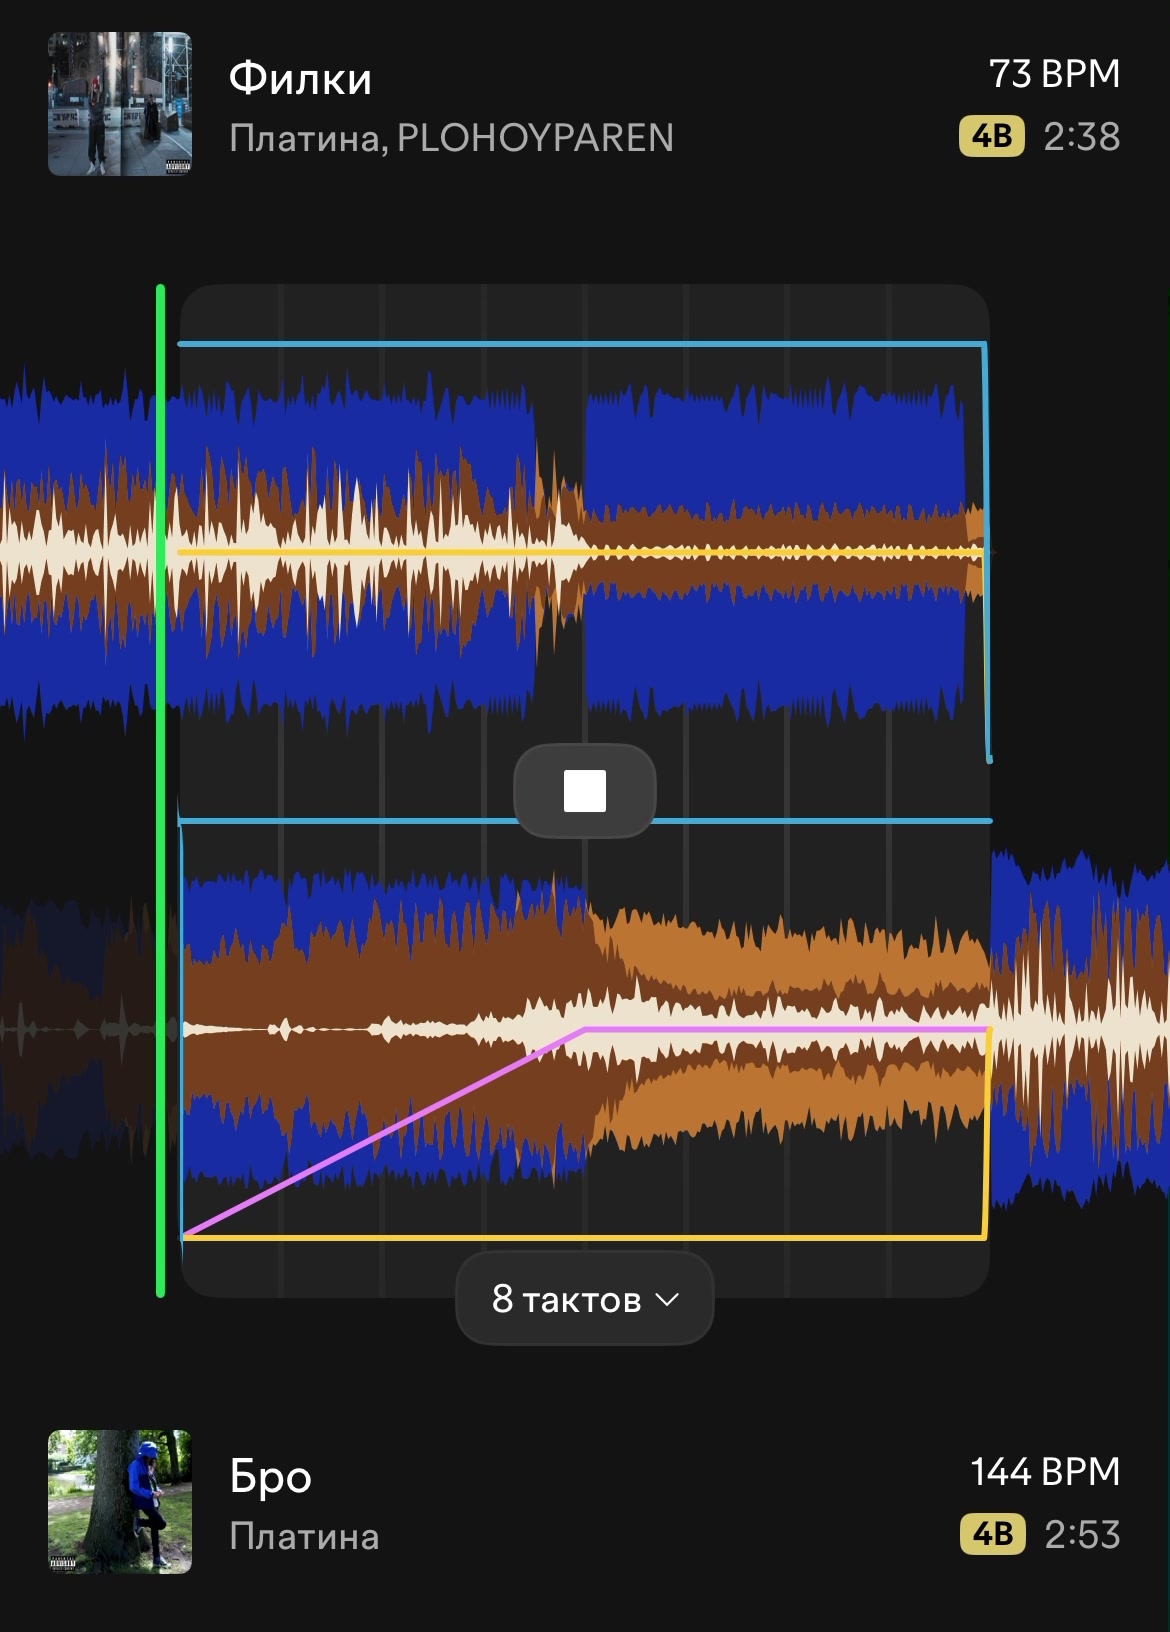Select the yellow line across the top waveform

pyautogui.click(x=580, y=552)
